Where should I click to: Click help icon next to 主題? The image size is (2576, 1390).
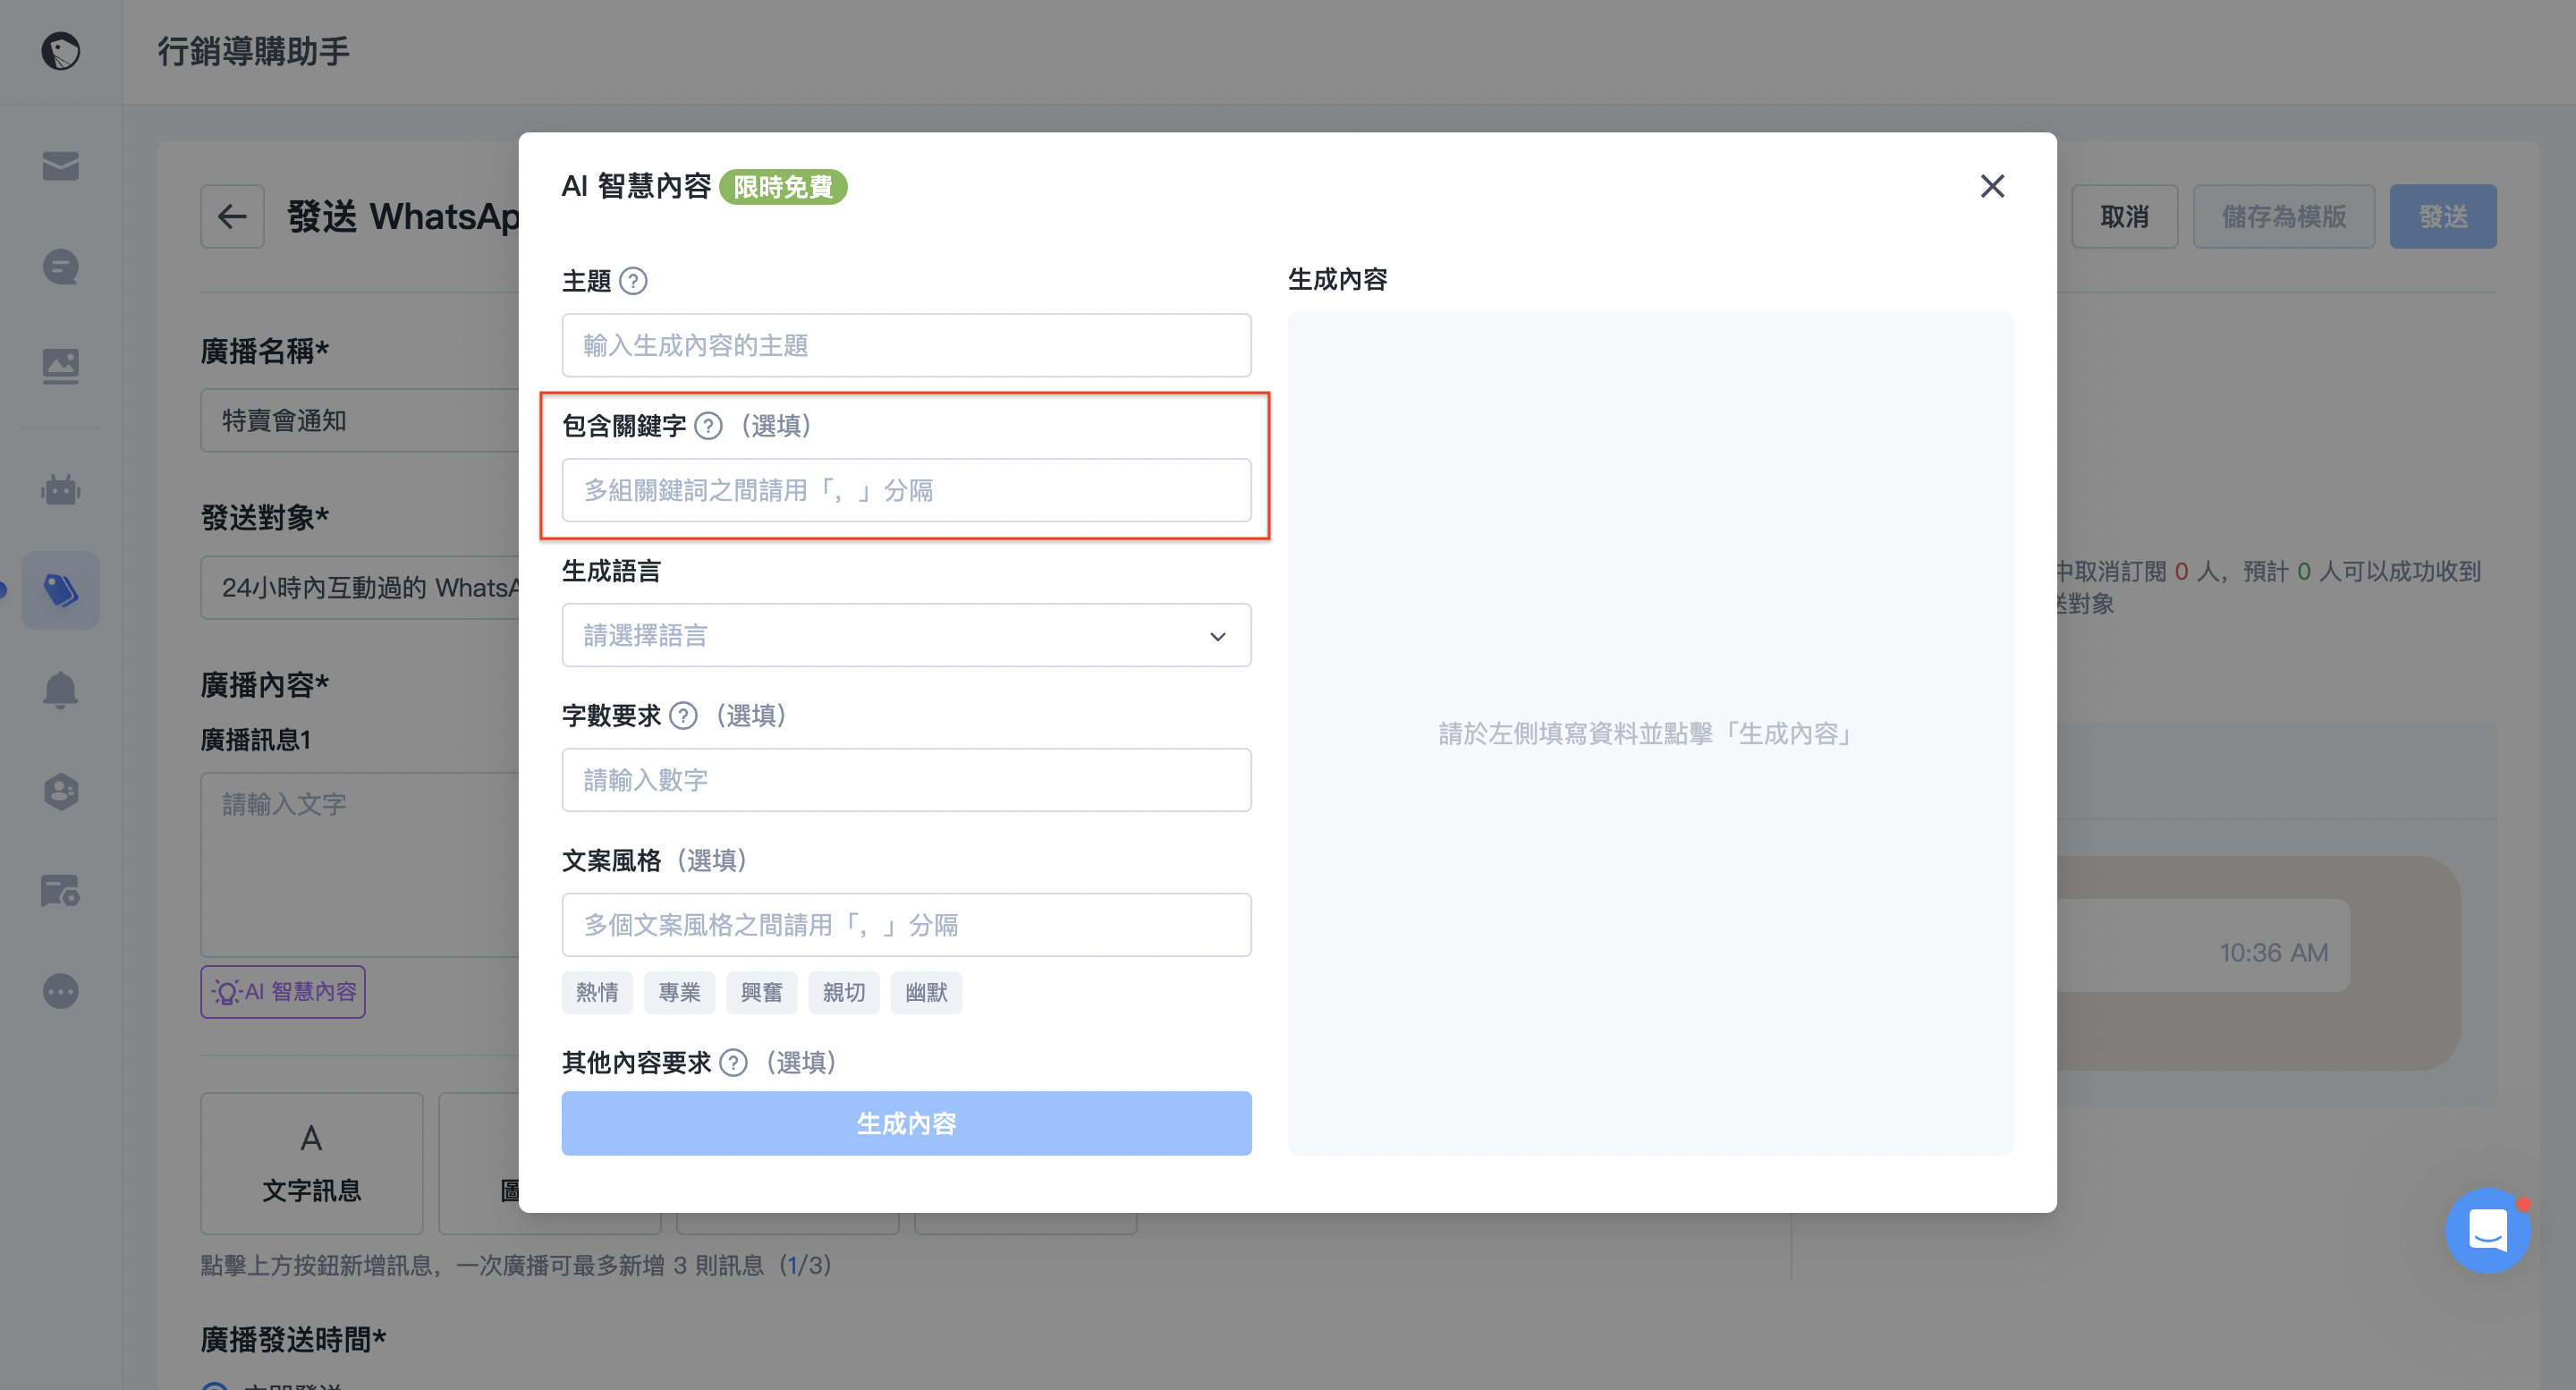(x=633, y=281)
